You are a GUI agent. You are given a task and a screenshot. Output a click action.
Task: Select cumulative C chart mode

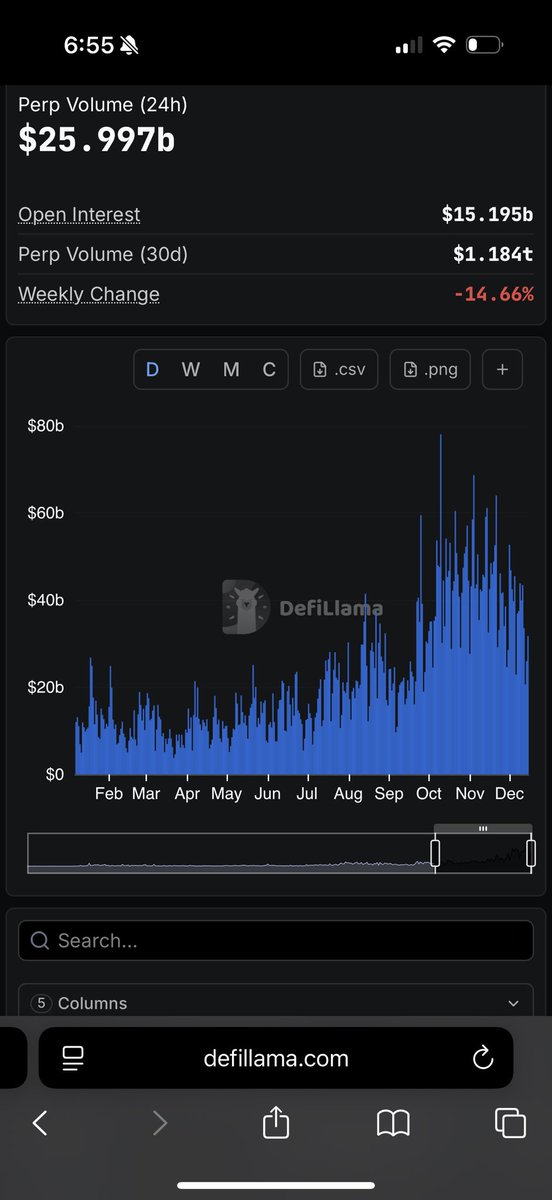[269, 369]
